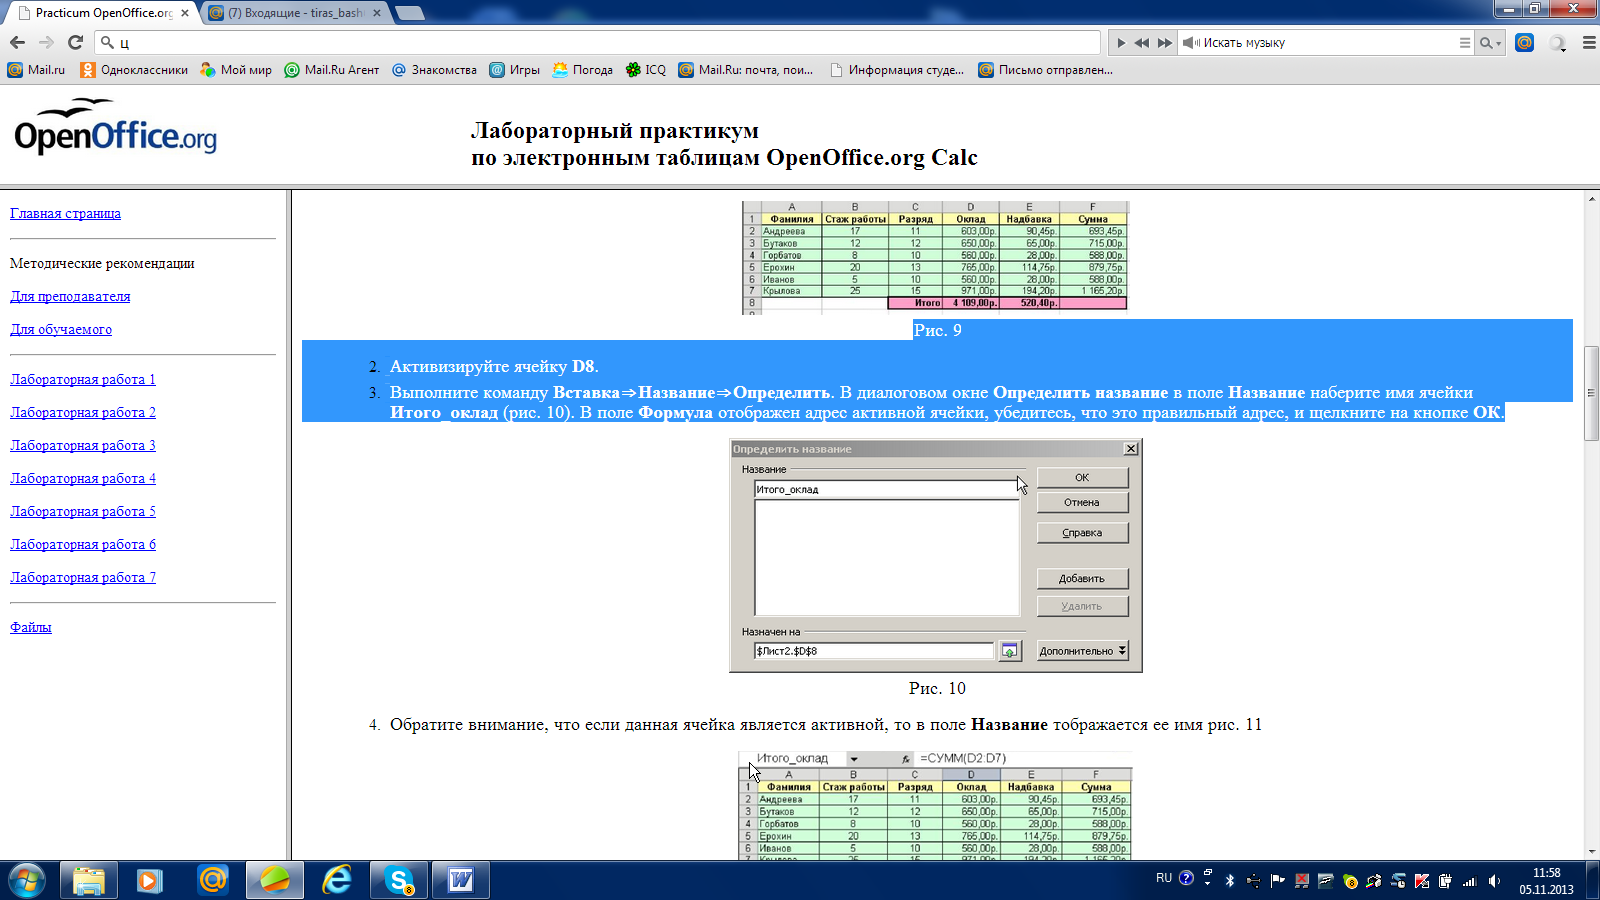The width and height of the screenshot is (1600, 900).
Task: Open the Знакомства bookmark
Action: click(x=434, y=70)
